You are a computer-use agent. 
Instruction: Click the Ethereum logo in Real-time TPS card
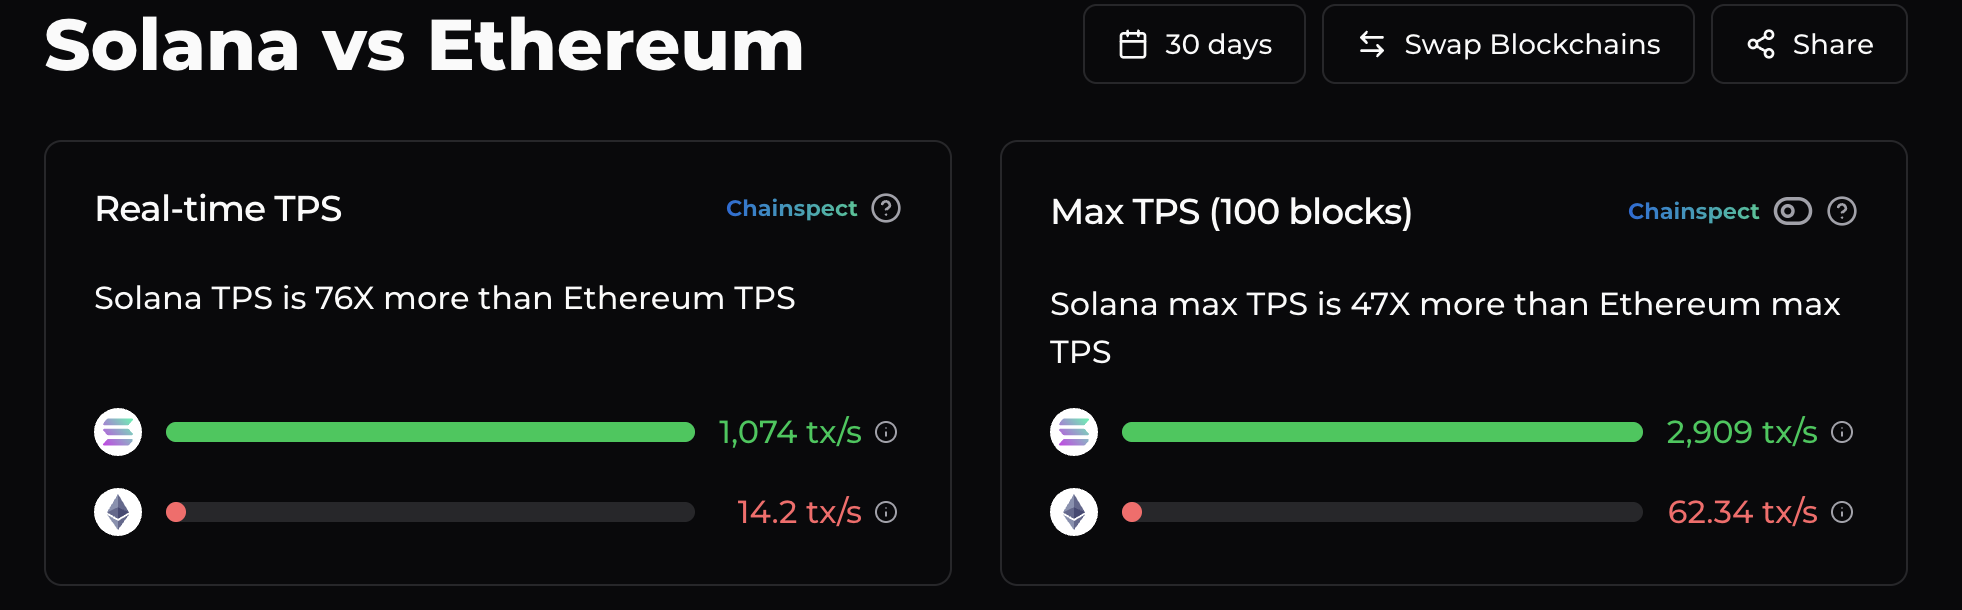(x=118, y=512)
